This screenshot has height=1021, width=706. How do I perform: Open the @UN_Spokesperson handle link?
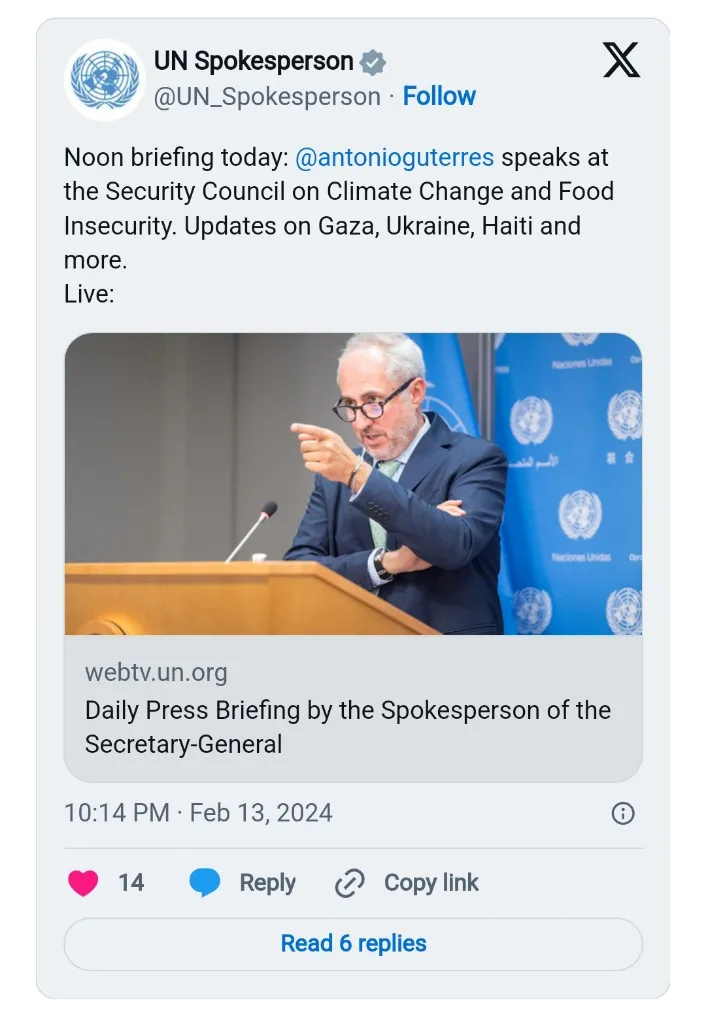pyautogui.click(x=266, y=97)
